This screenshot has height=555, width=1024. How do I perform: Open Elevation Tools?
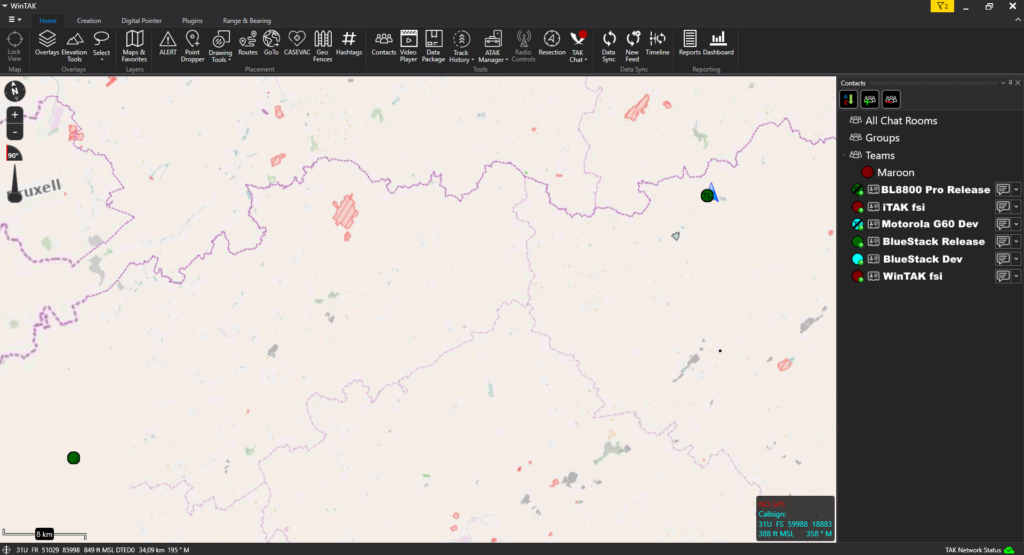click(x=74, y=46)
